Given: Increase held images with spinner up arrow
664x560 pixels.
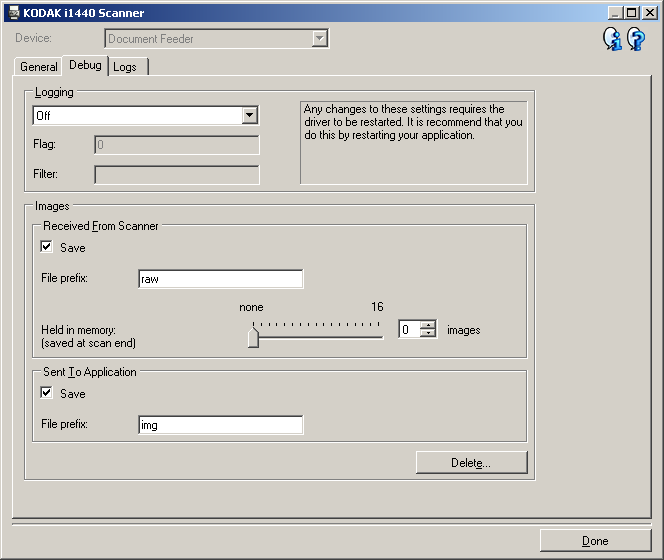Looking at the screenshot, I should coord(428,325).
